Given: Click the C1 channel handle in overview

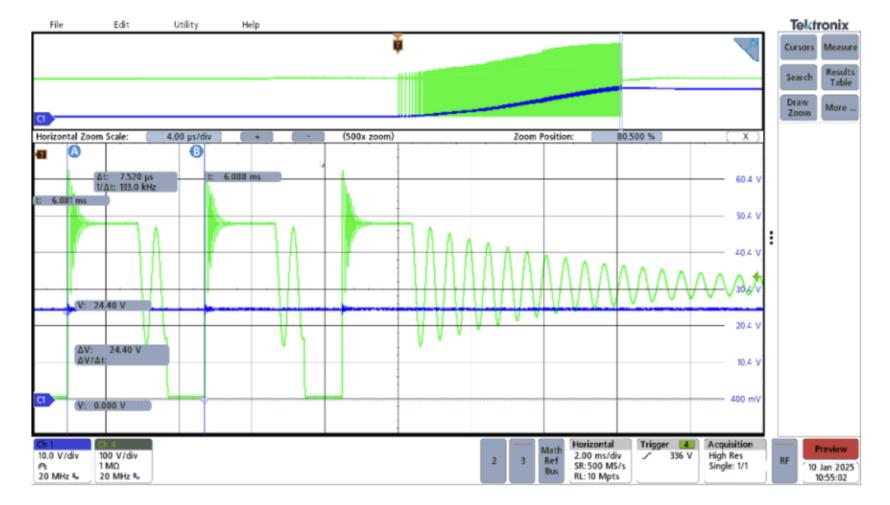Looking at the screenshot, I should 43,119.
